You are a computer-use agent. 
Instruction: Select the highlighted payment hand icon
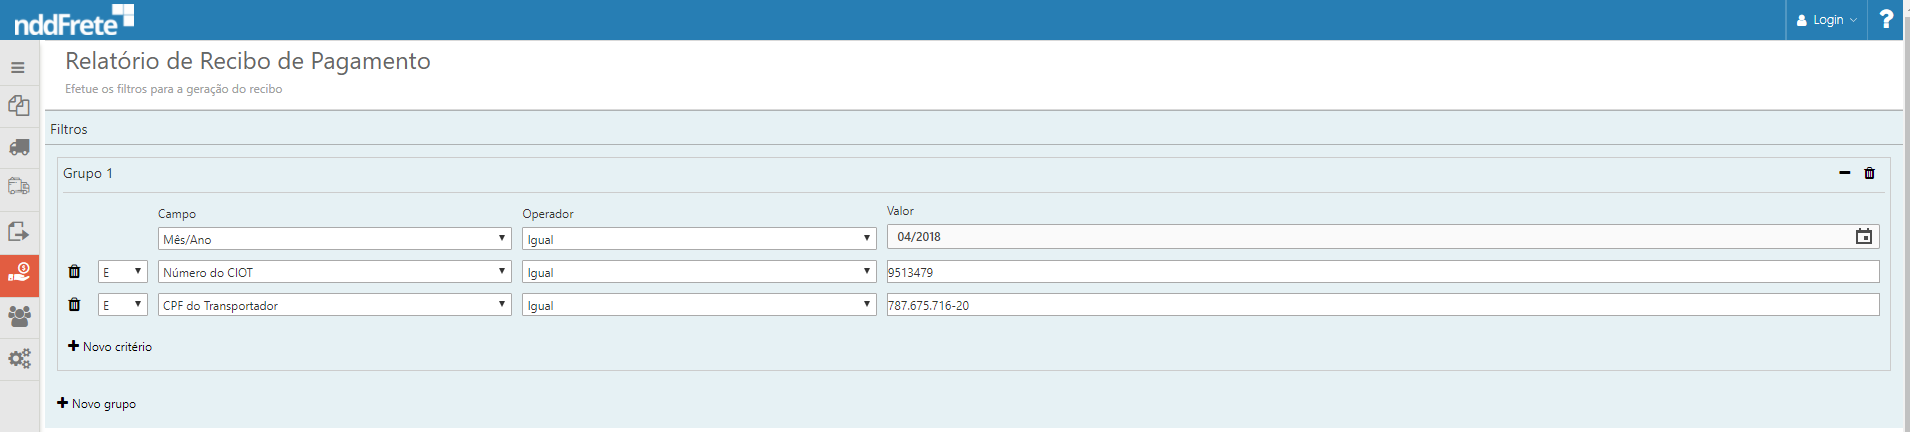[x=19, y=274]
